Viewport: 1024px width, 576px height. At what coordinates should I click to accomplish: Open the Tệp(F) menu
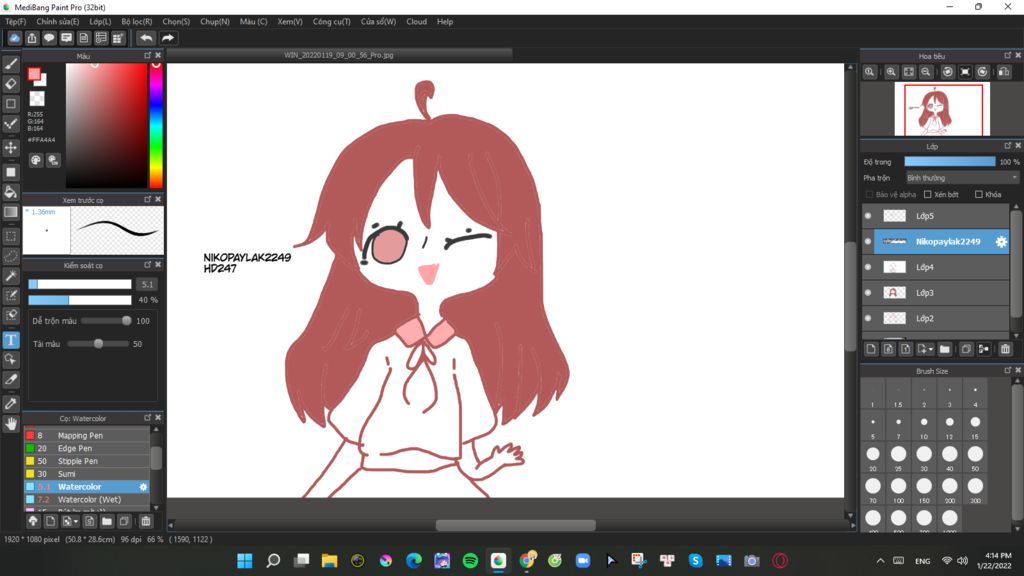16,22
